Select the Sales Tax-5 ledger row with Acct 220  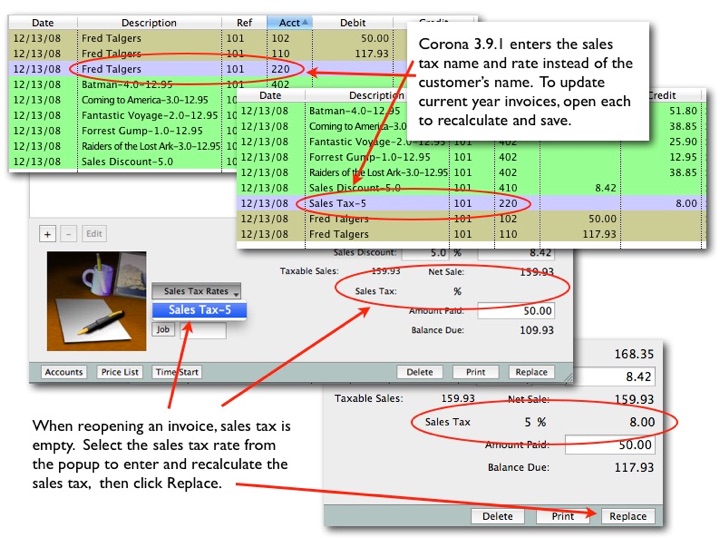[x=471, y=203]
